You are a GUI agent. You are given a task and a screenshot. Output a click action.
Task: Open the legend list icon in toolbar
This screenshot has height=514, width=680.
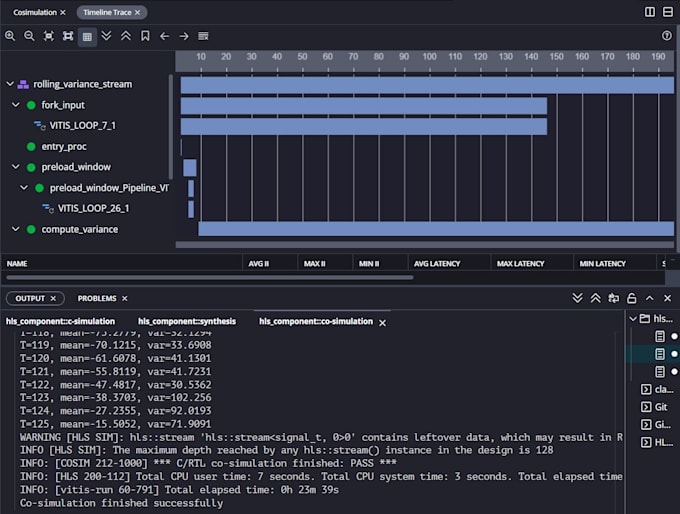tap(203, 36)
